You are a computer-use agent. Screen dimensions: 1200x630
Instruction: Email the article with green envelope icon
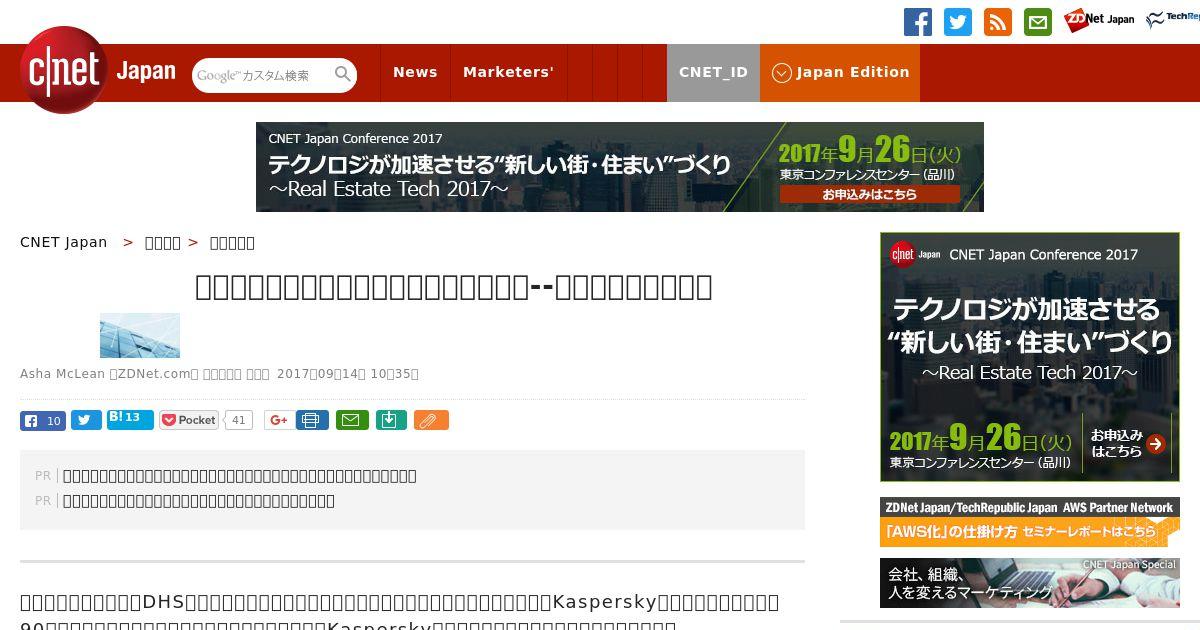[x=352, y=420]
